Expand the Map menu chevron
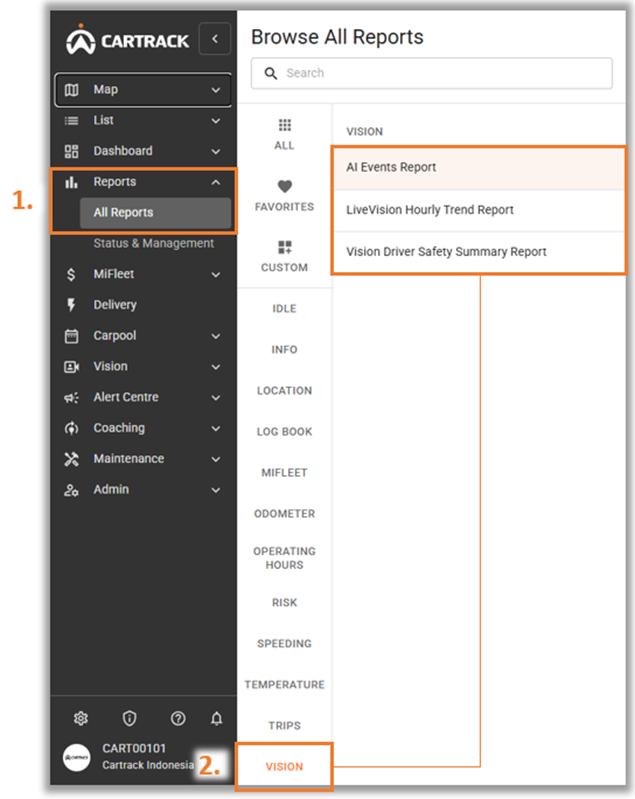635x799 pixels. pos(216,90)
